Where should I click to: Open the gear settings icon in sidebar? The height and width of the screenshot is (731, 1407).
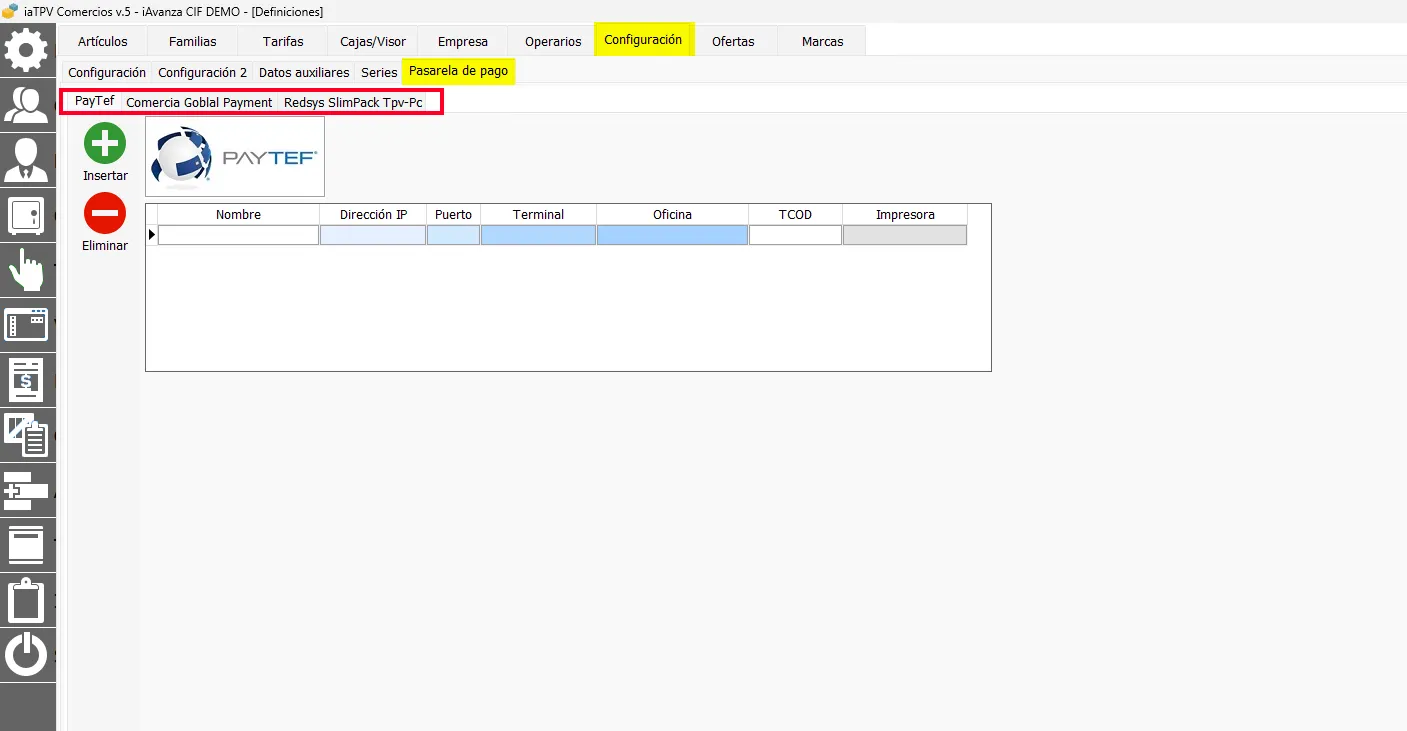(x=27, y=50)
